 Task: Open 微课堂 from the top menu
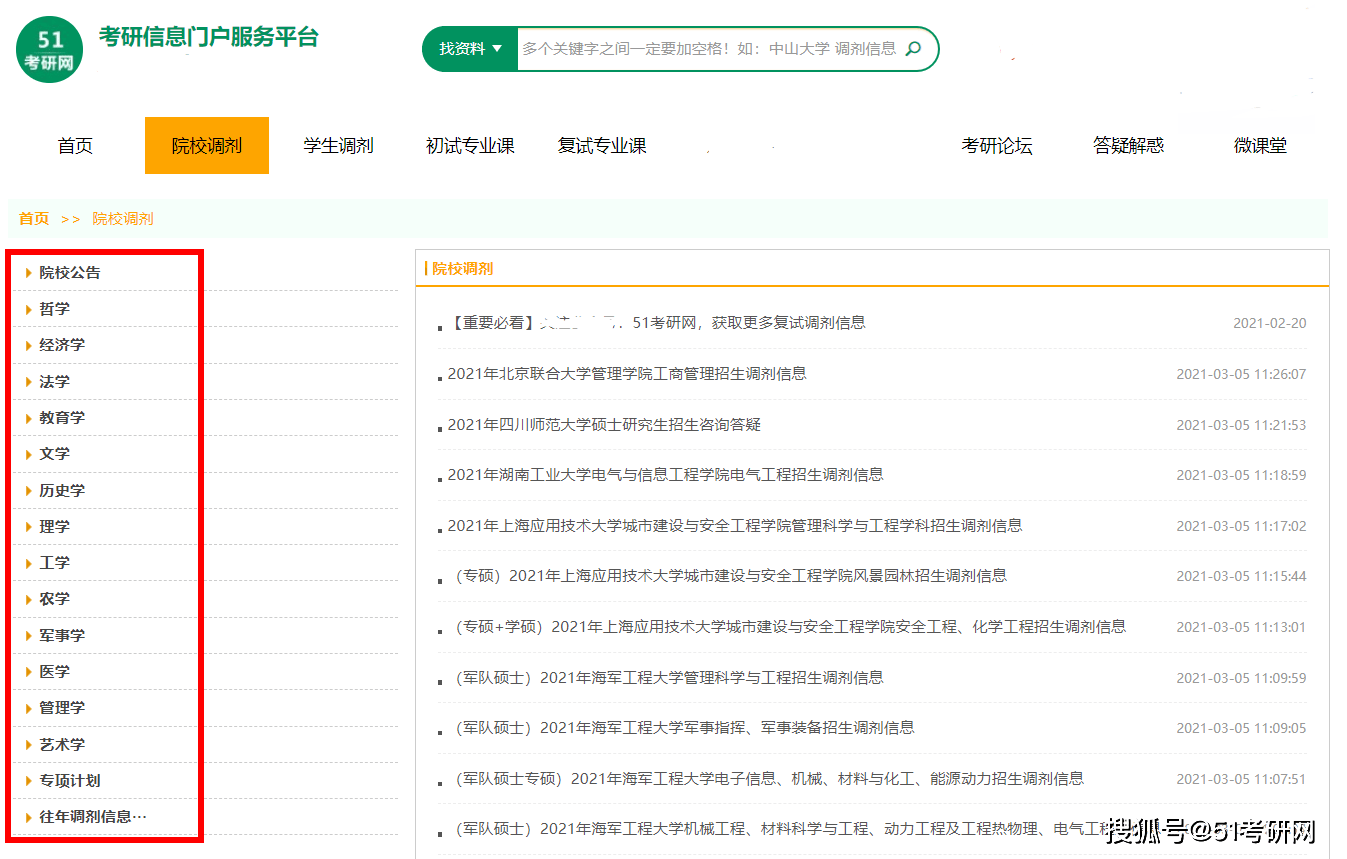coord(1261,145)
